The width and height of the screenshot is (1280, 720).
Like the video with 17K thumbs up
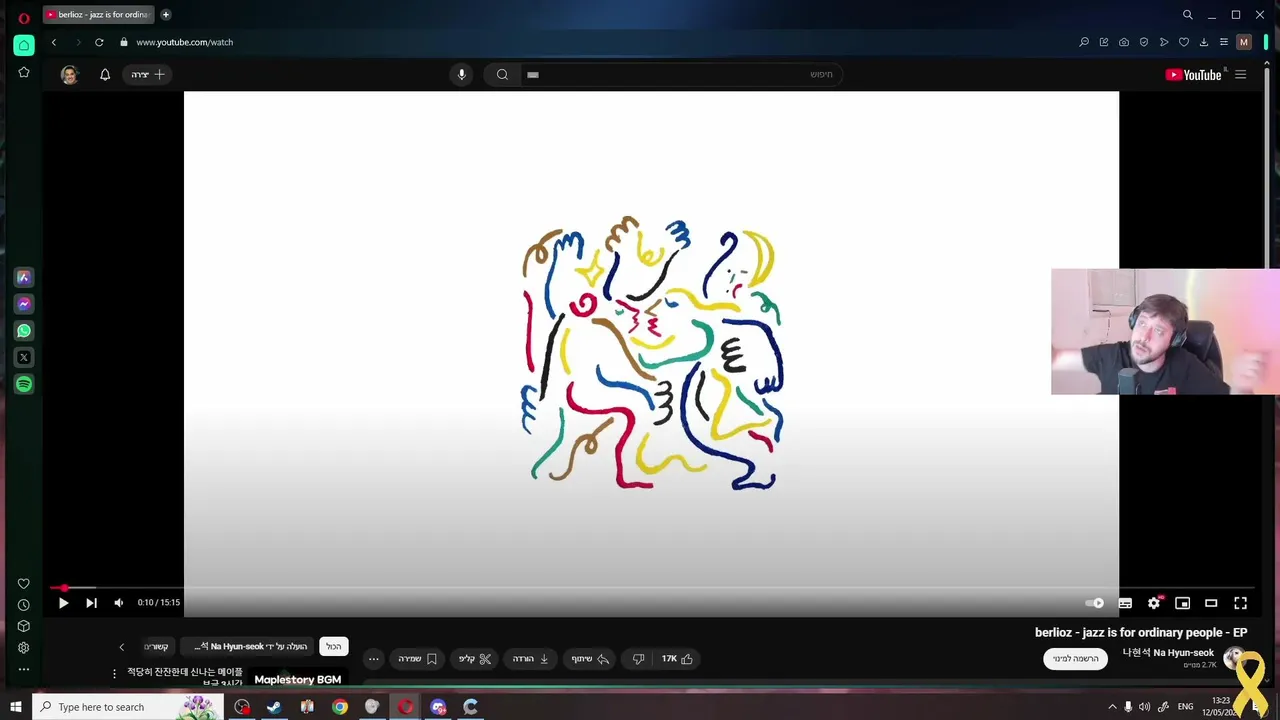coord(677,659)
